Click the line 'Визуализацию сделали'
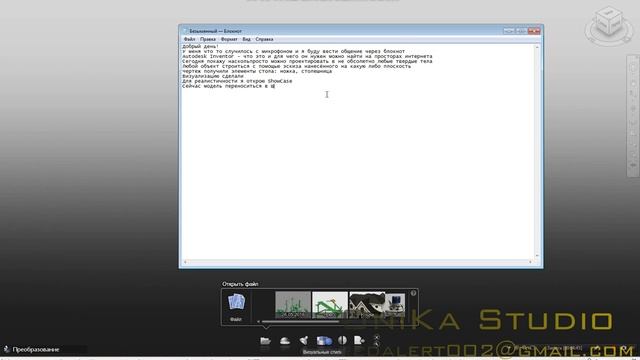The width and height of the screenshot is (640, 360). tap(213, 76)
